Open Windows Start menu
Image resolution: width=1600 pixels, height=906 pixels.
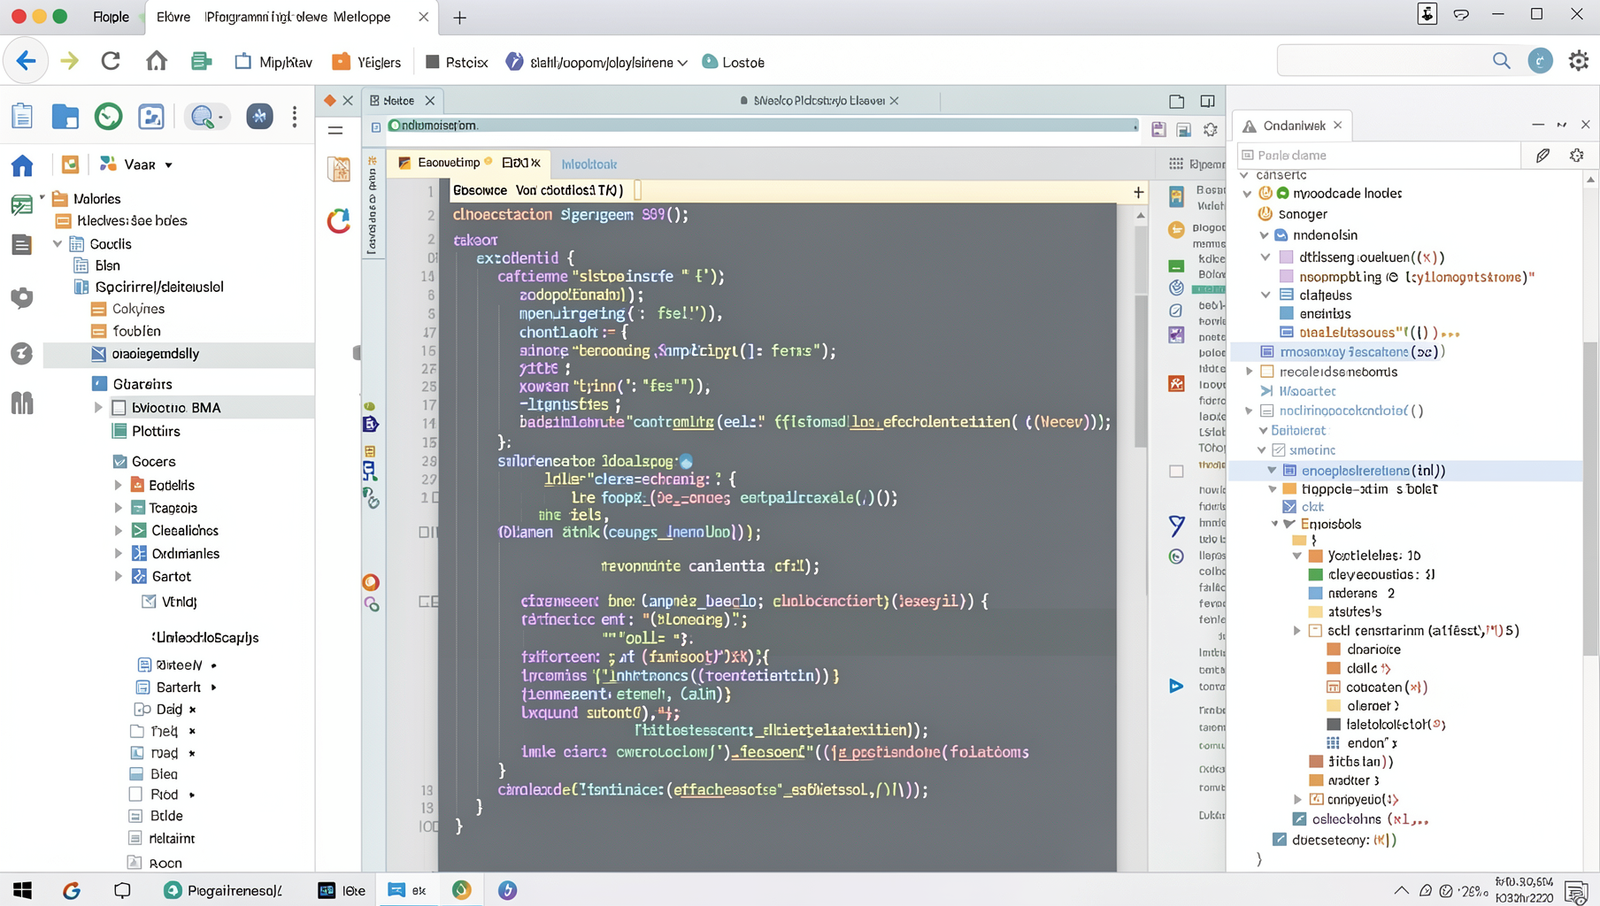(22, 890)
